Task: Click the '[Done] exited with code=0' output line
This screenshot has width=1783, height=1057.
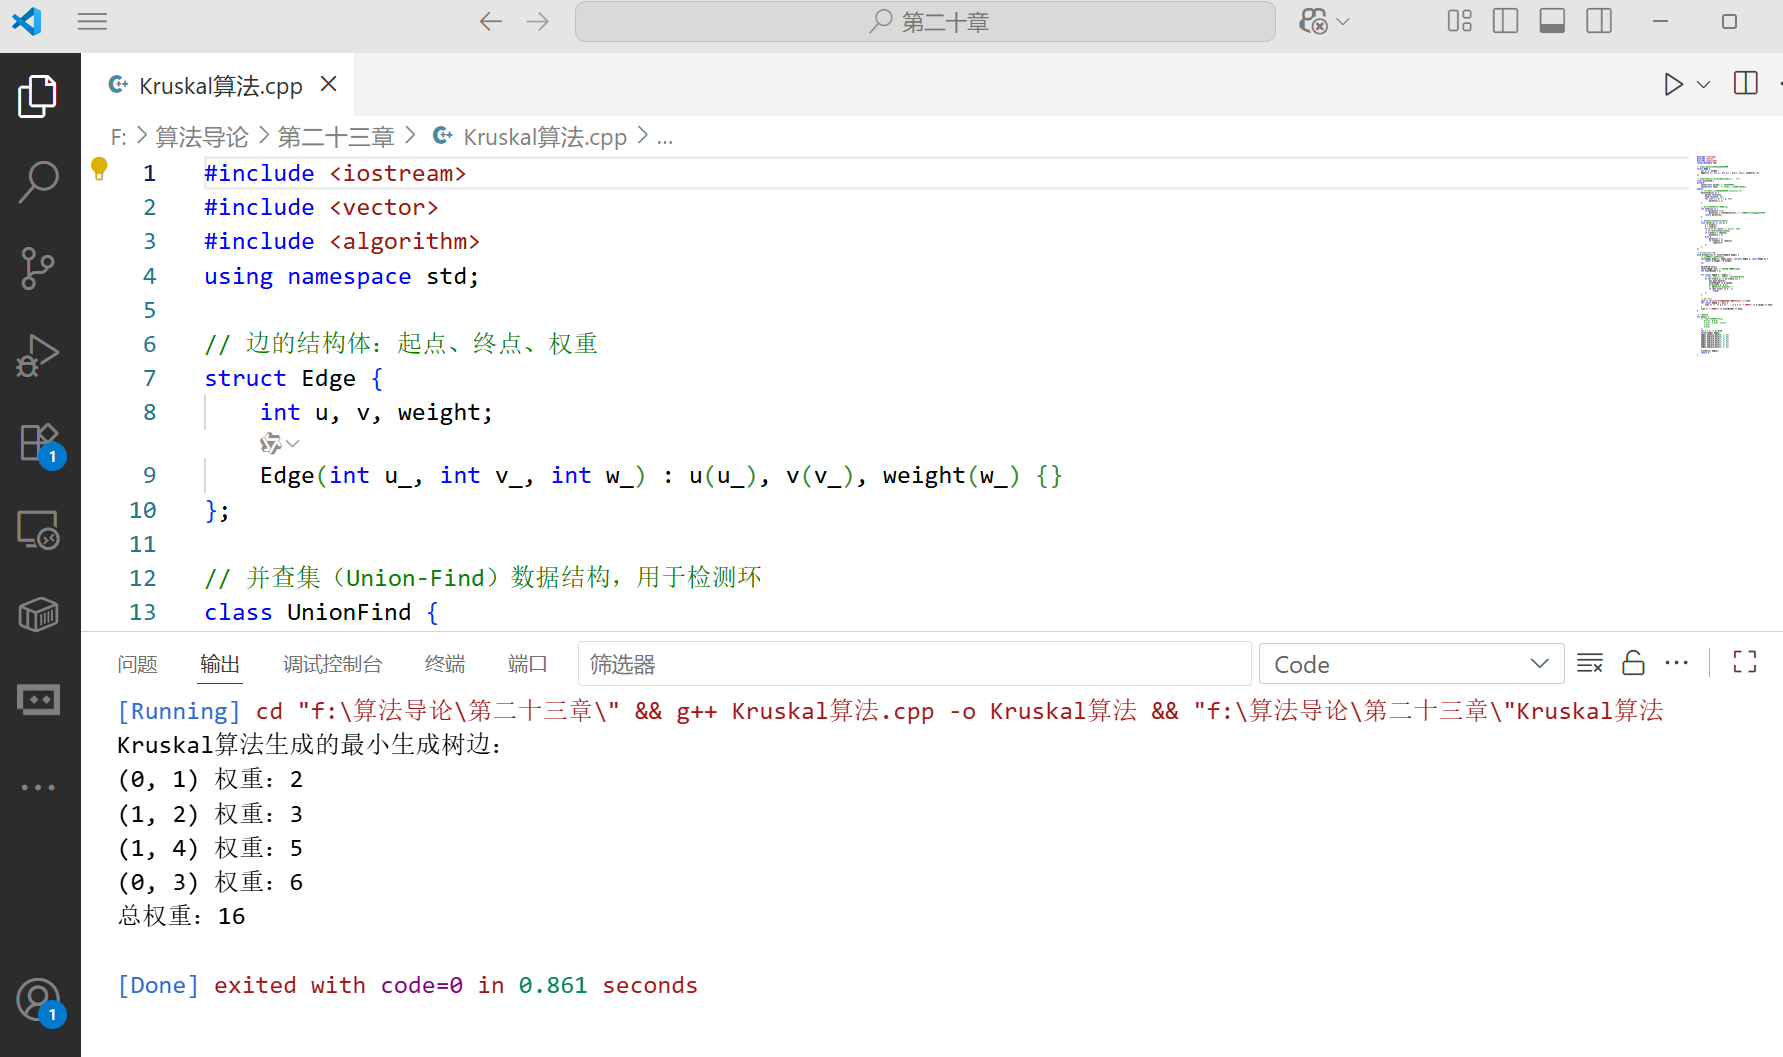Action: point(407,985)
